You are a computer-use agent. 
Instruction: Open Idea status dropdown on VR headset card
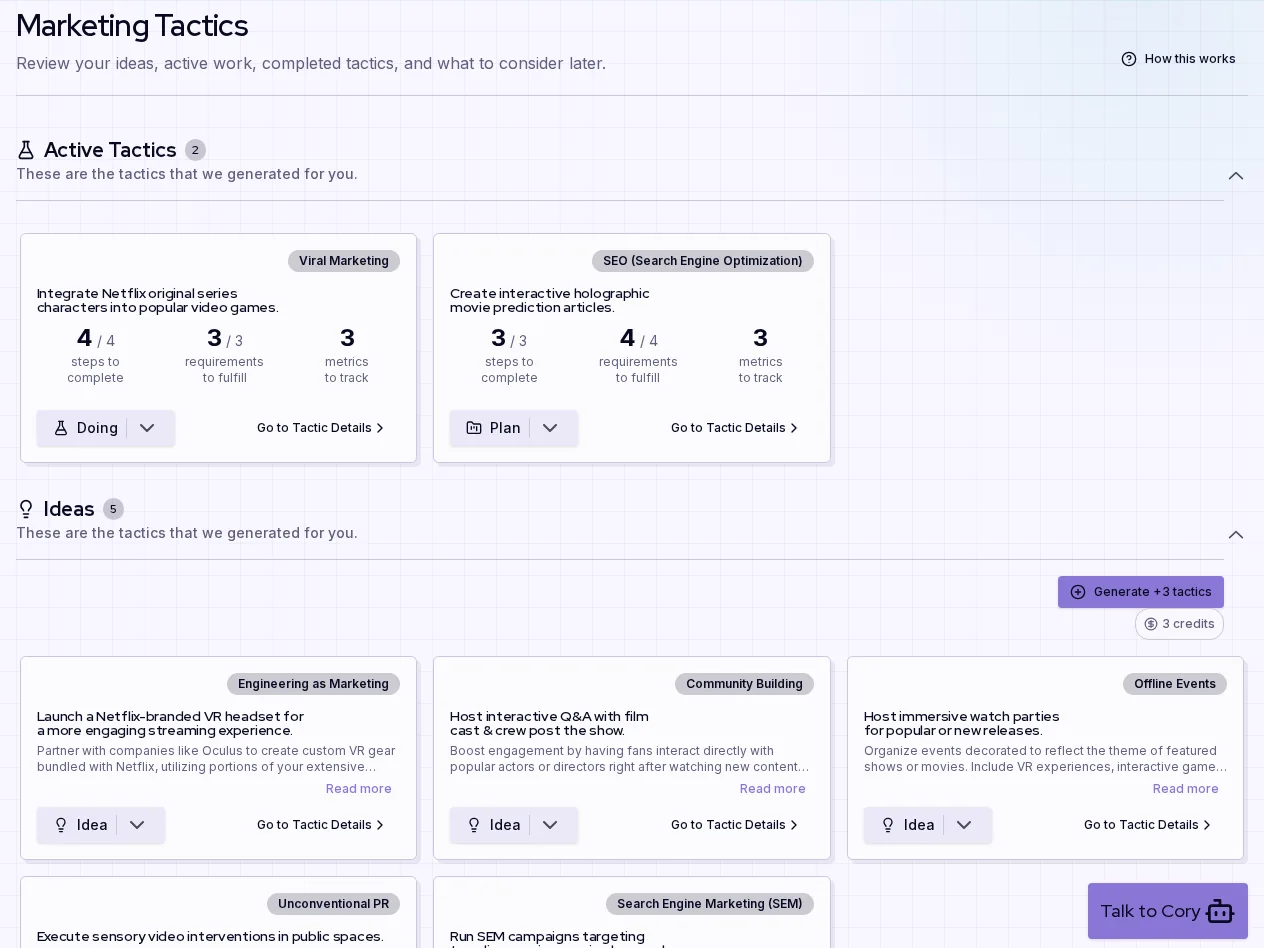tap(137, 825)
